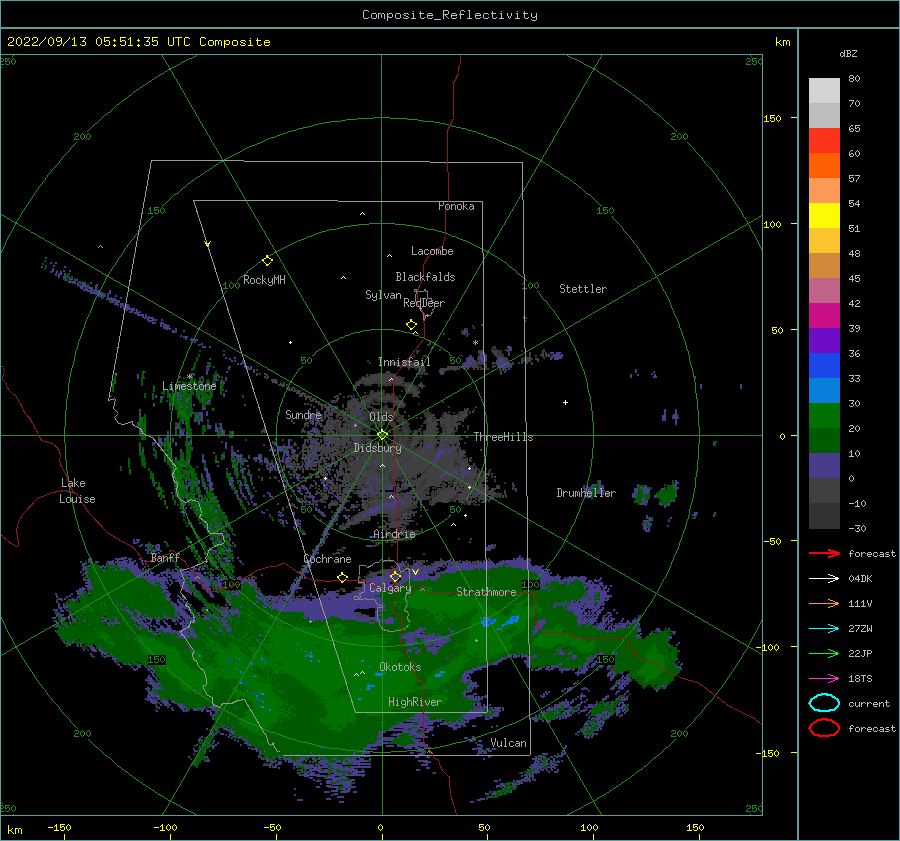
Task: Click the Limestone label
Action: point(189,386)
